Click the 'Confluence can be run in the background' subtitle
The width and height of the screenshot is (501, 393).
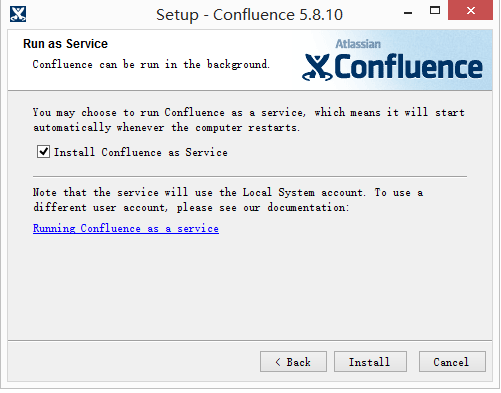(x=151, y=64)
